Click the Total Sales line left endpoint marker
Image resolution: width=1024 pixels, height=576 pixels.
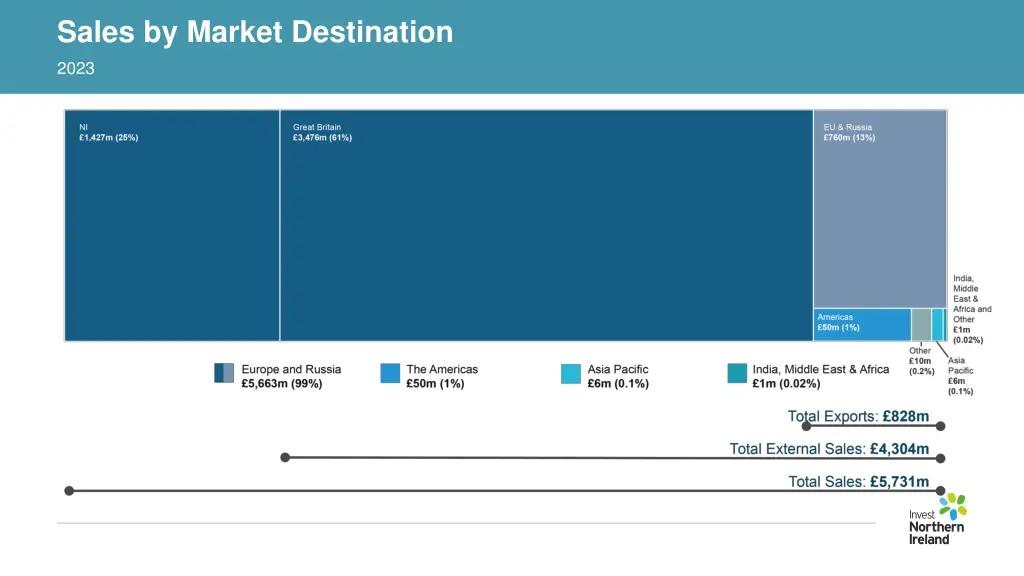click(68, 490)
